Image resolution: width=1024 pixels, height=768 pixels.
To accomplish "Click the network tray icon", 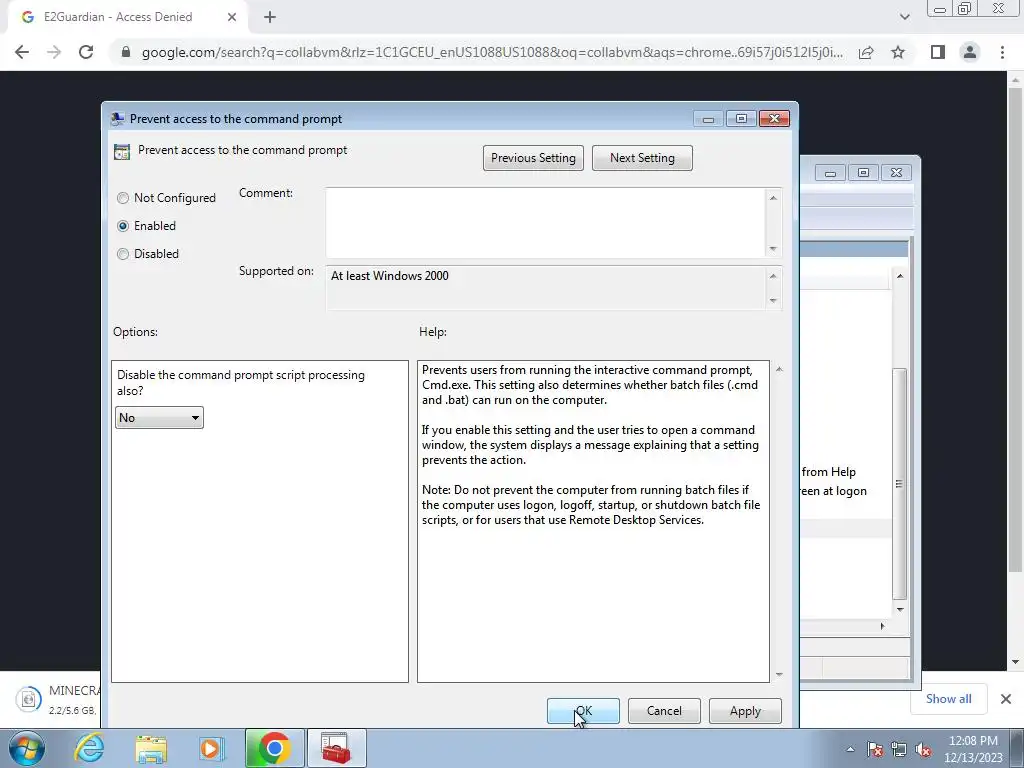I will pos(899,749).
